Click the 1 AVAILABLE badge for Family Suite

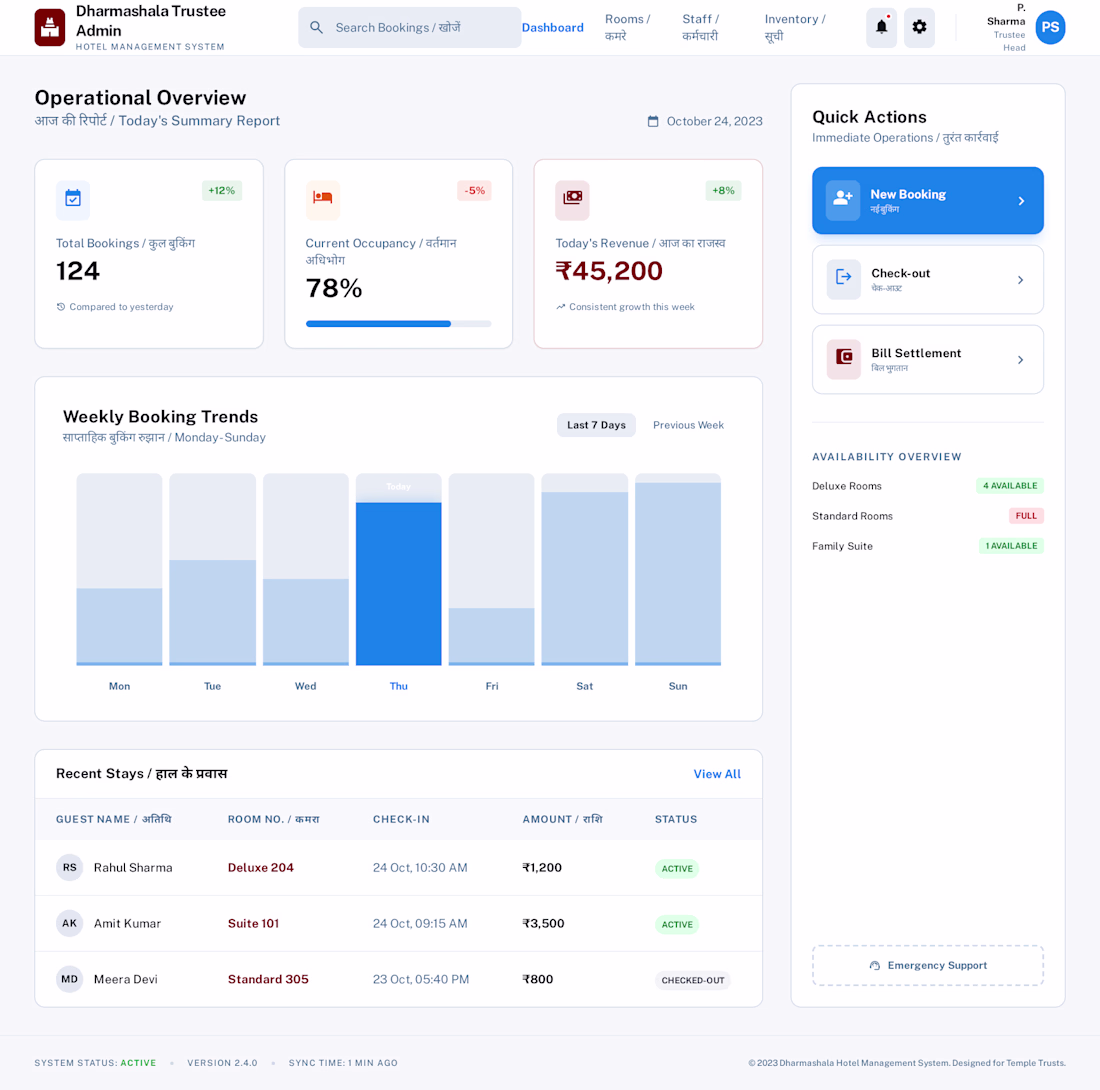pos(1011,546)
